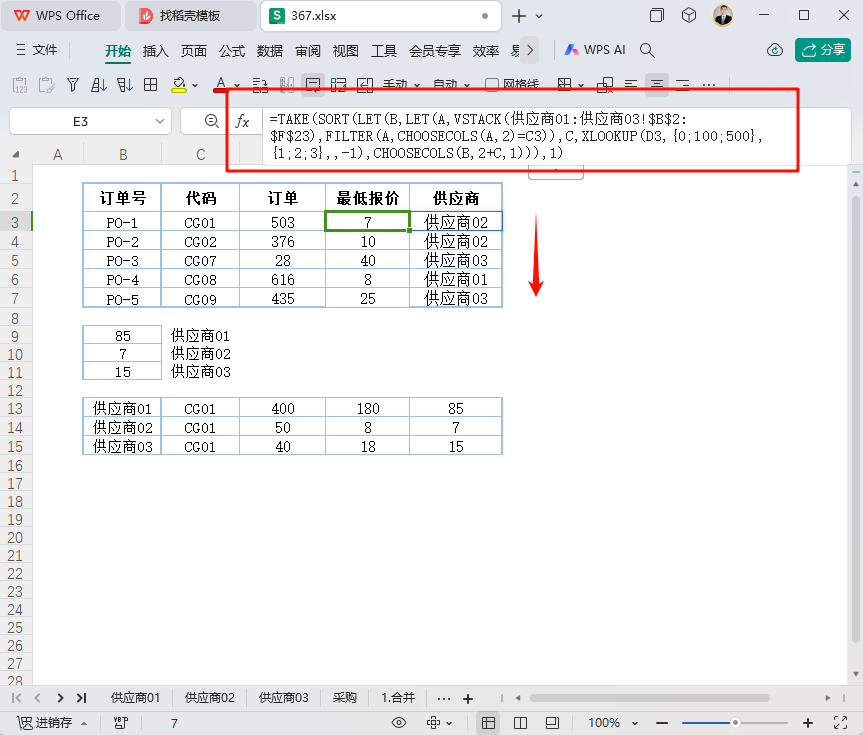
Task: Open the 数据 ribbon tab
Action: (270, 51)
